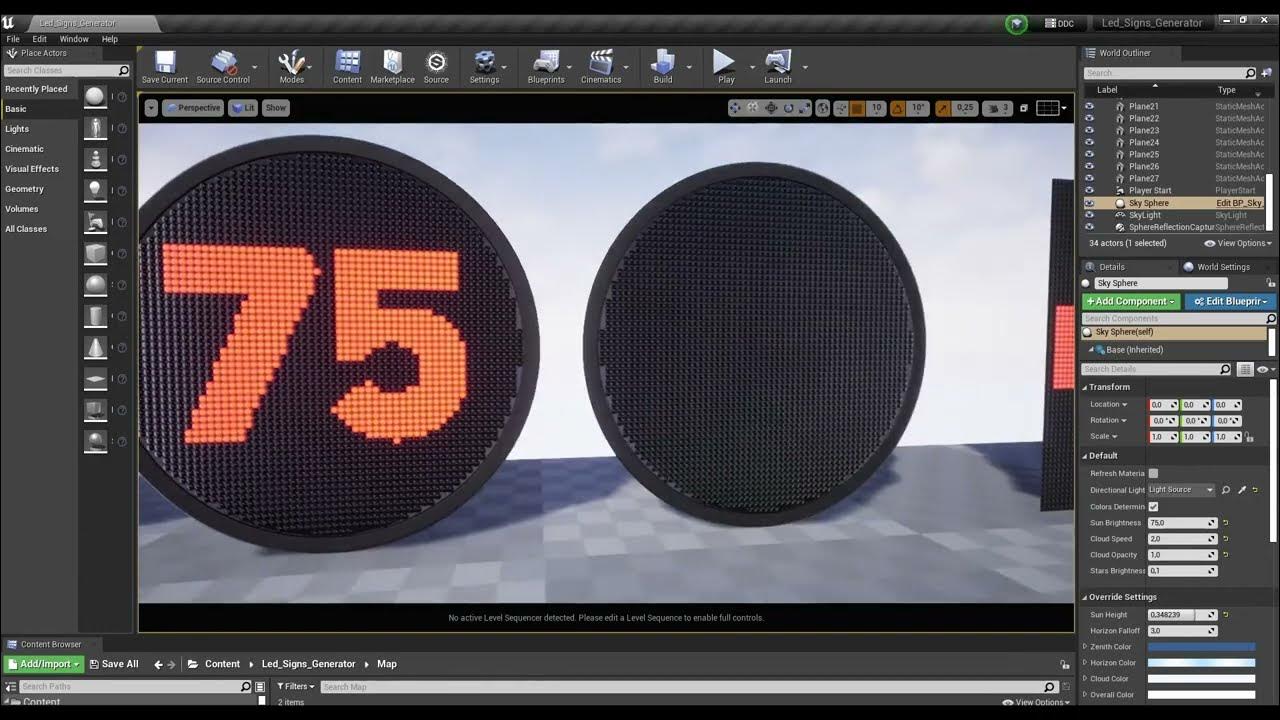Click the Cloud Color swatch

[x=1201, y=679]
